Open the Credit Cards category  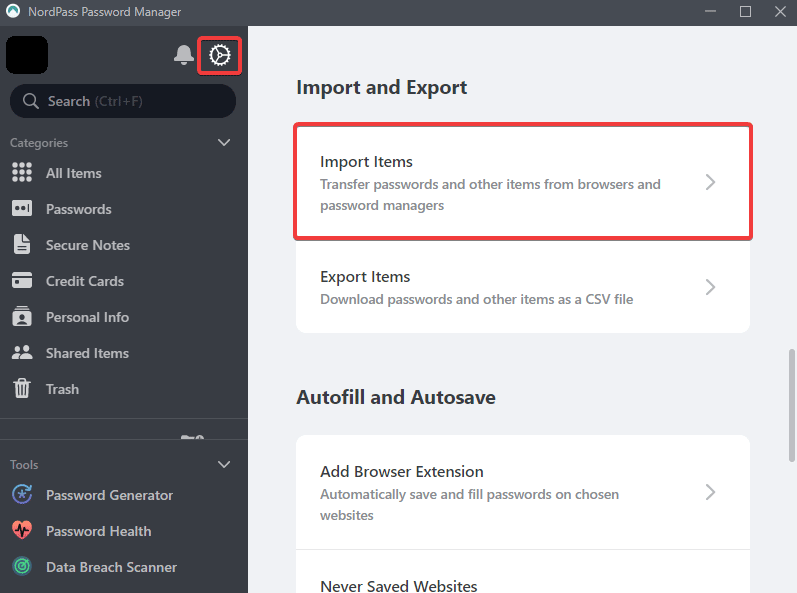coord(124,282)
